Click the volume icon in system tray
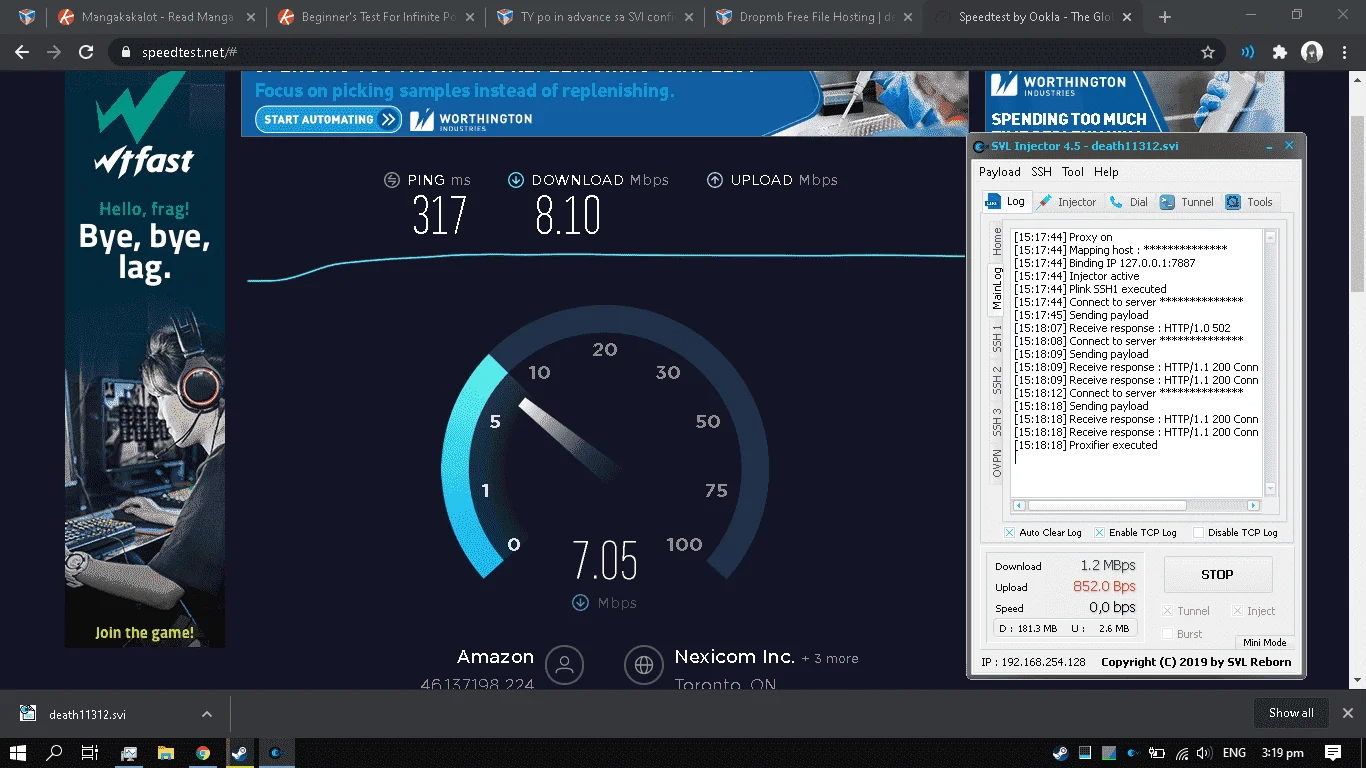This screenshot has height=768, width=1366. click(x=1205, y=752)
